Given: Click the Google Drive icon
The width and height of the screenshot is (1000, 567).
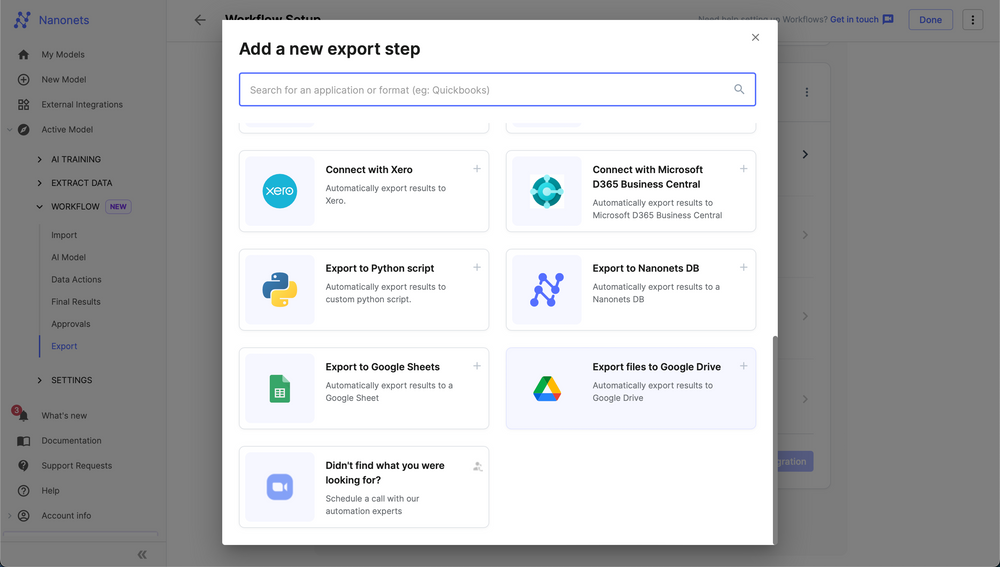Looking at the screenshot, I should point(547,389).
